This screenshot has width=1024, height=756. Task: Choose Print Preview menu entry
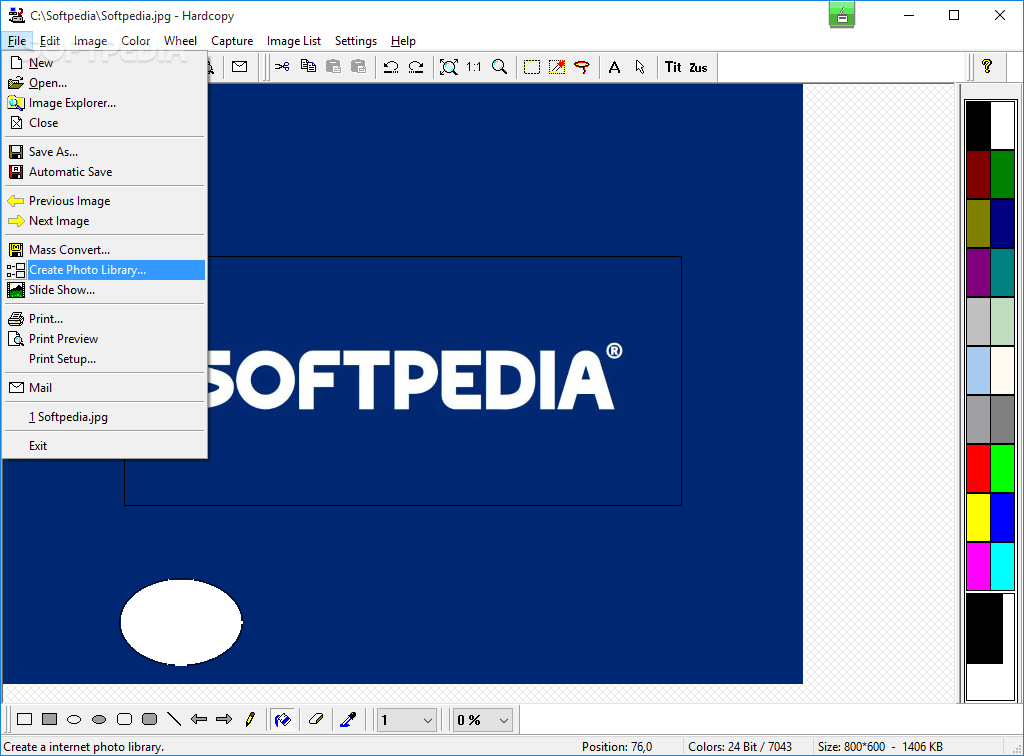coord(105,339)
